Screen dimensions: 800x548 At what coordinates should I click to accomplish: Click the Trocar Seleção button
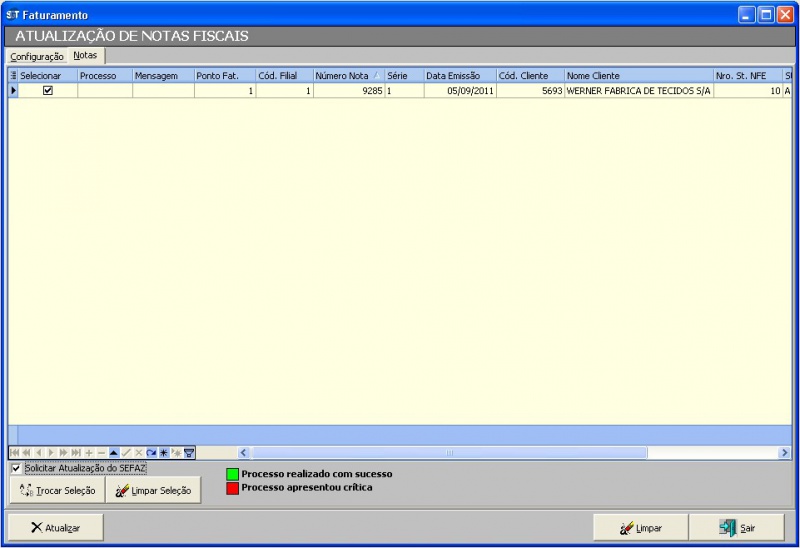click(57, 490)
